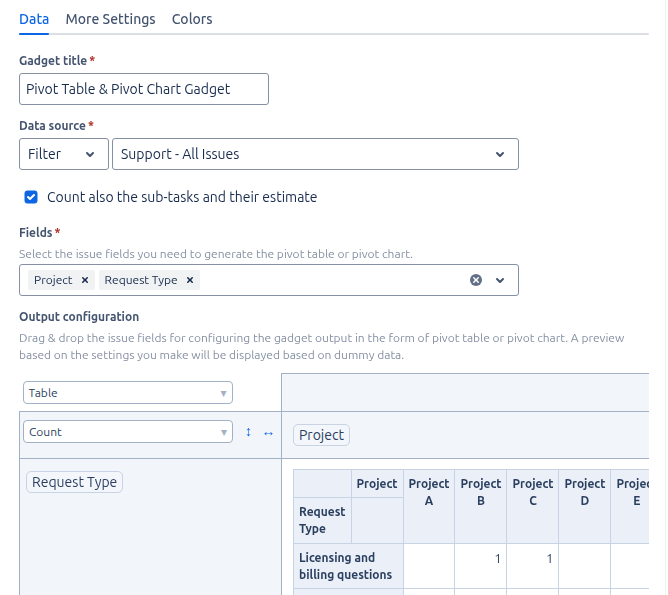668x595 pixels.
Task: Click the Licensing row cell under Project B
Action: (x=481, y=566)
